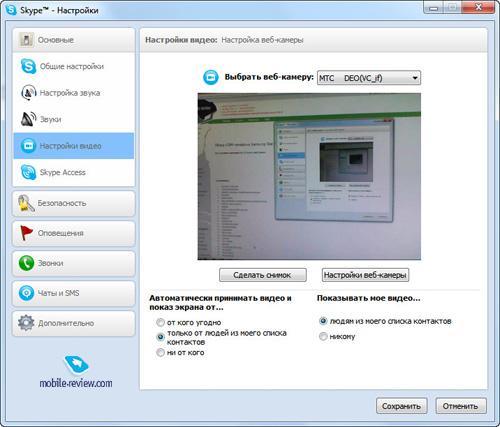Click the Skype logo icon beside Общие настройки

(28, 66)
